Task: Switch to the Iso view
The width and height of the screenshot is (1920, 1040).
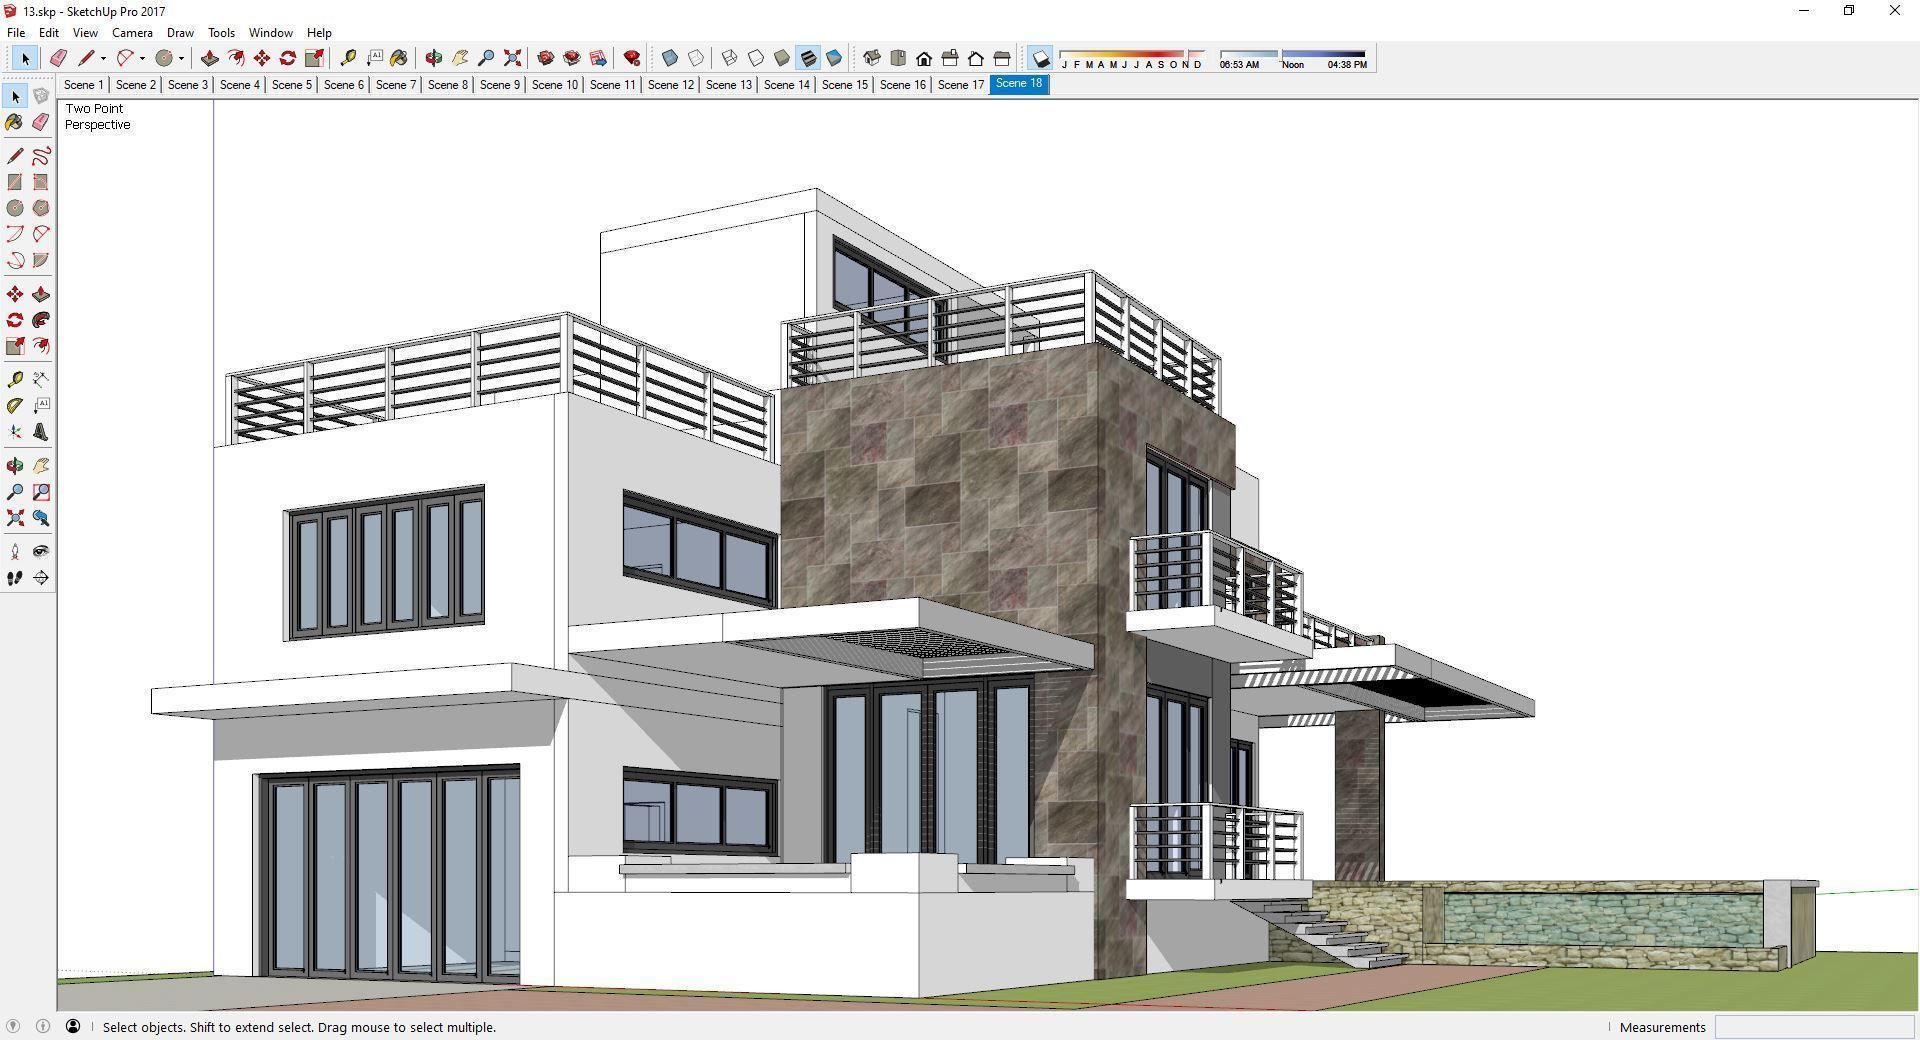Action: (872, 58)
